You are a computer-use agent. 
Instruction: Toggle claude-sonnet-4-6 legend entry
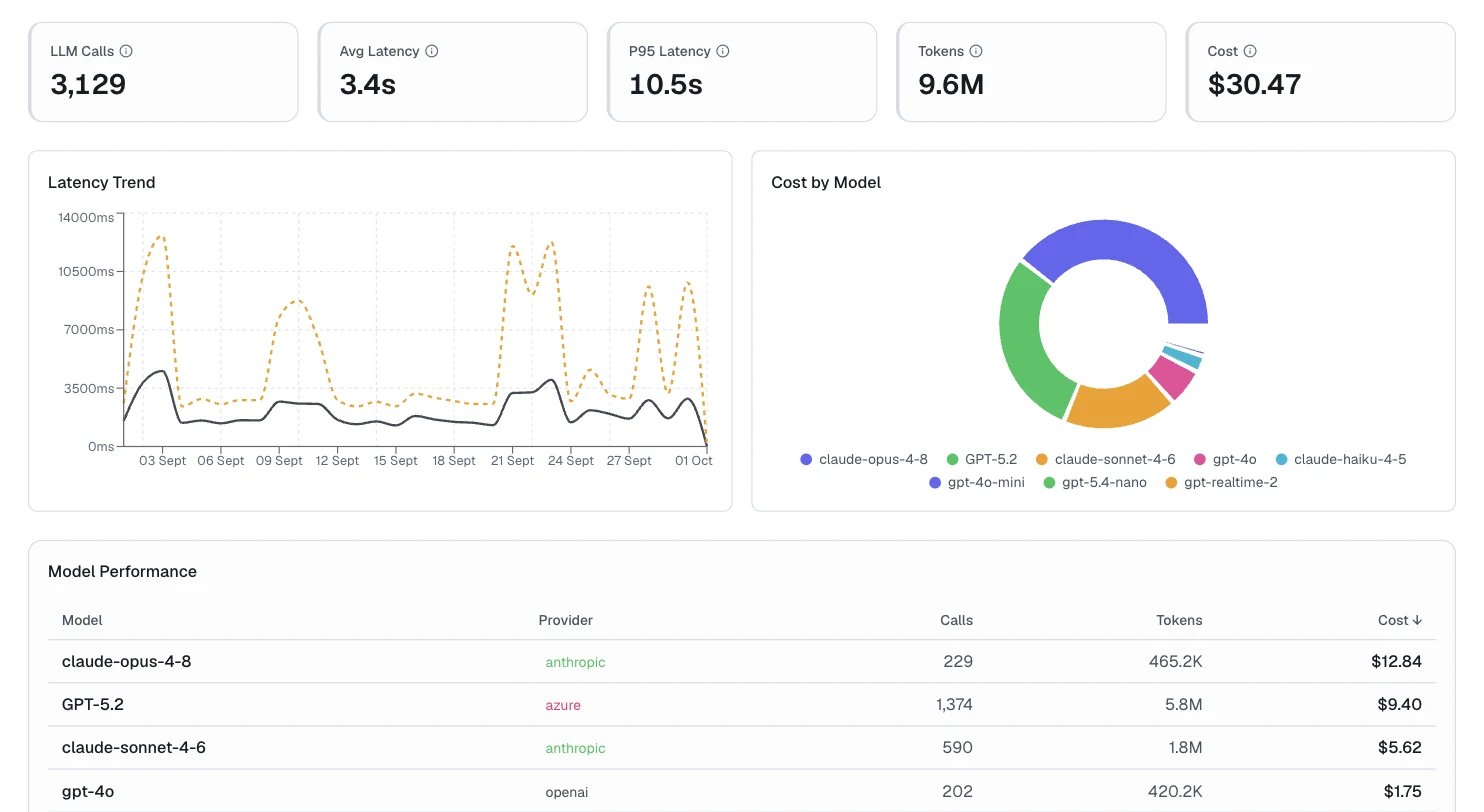click(1105, 459)
